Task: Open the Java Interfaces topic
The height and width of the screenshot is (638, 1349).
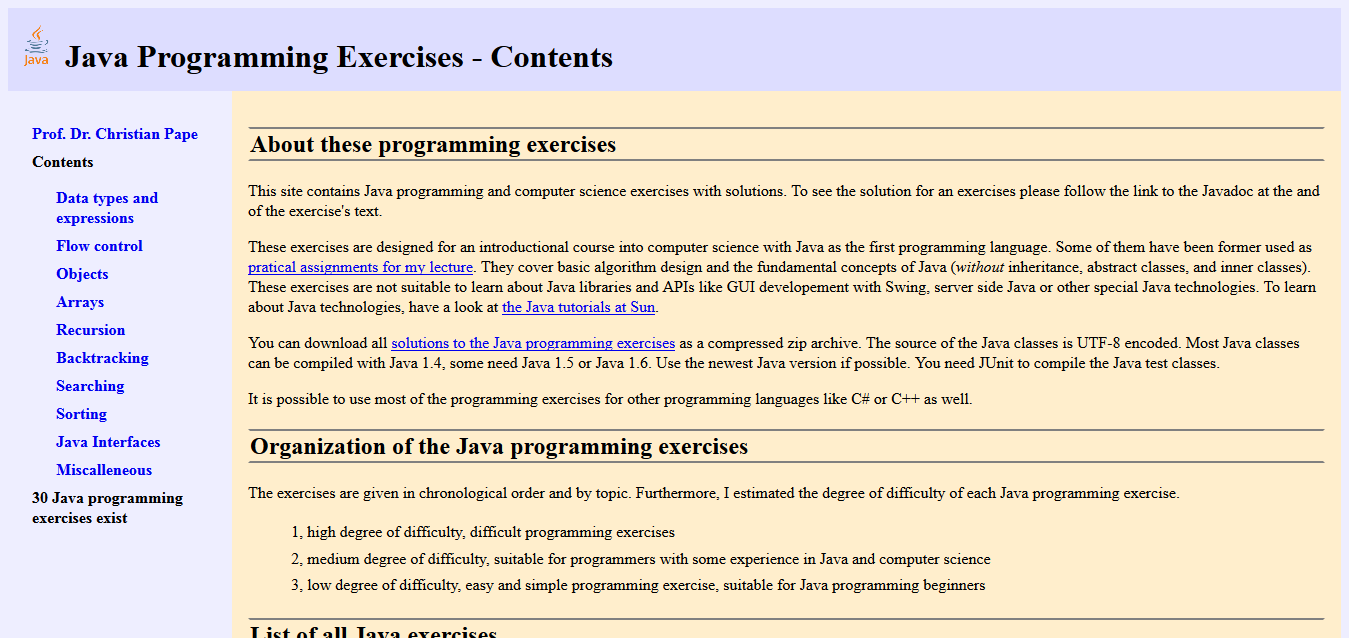Action: (108, 441)
